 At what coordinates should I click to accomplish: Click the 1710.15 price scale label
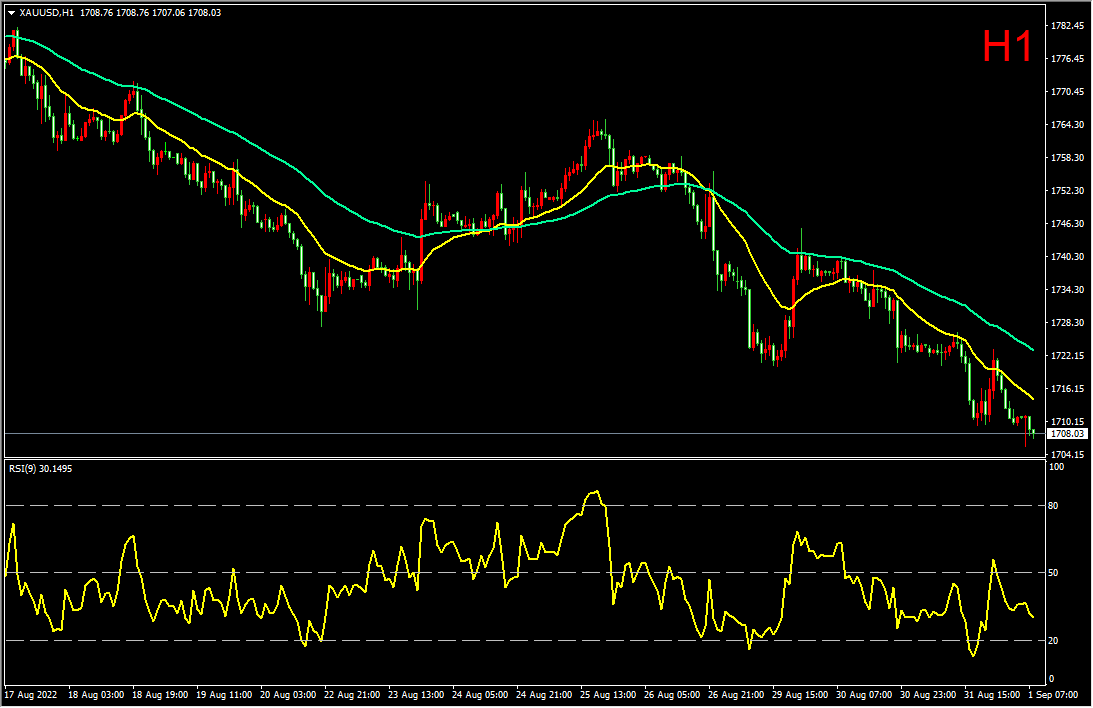(1067, 422)
